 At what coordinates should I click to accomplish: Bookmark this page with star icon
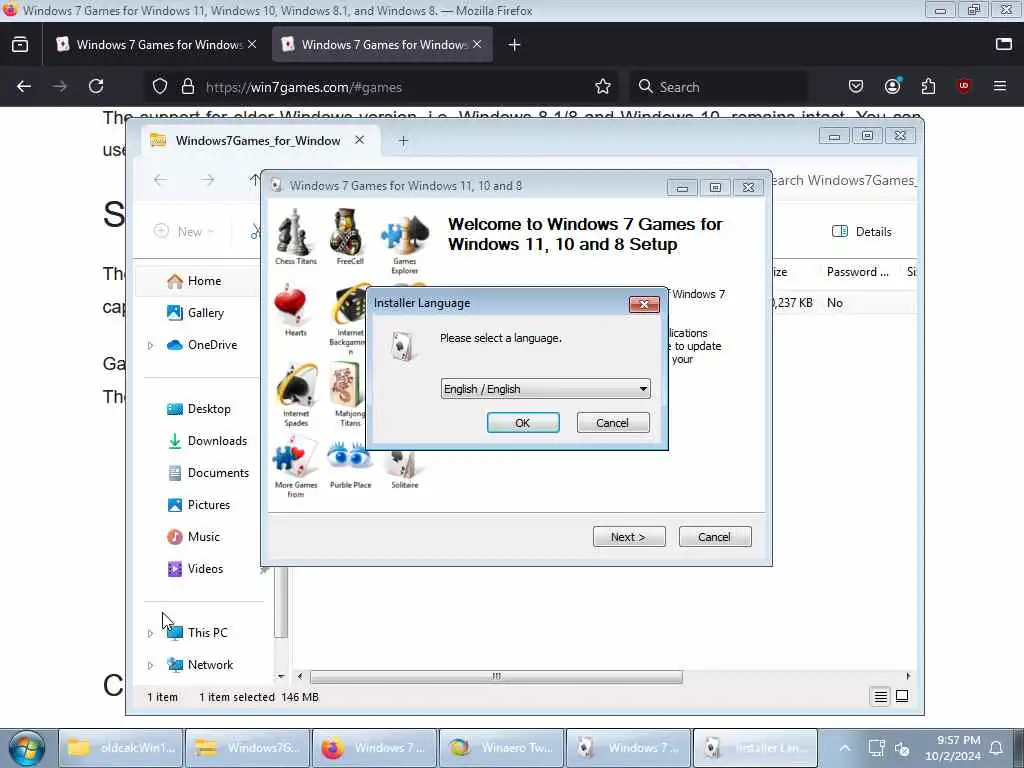click(603, 86)
